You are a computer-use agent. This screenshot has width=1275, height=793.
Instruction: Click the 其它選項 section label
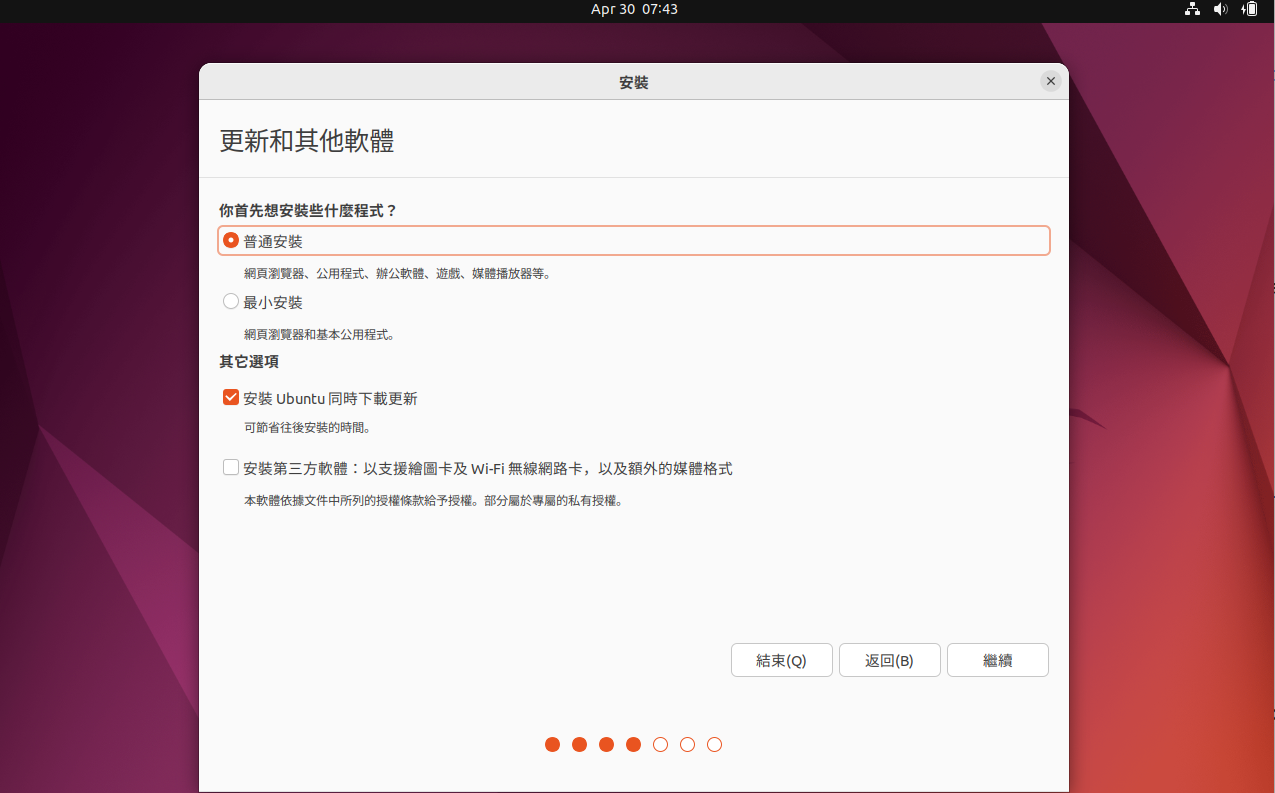click(249, 362)
